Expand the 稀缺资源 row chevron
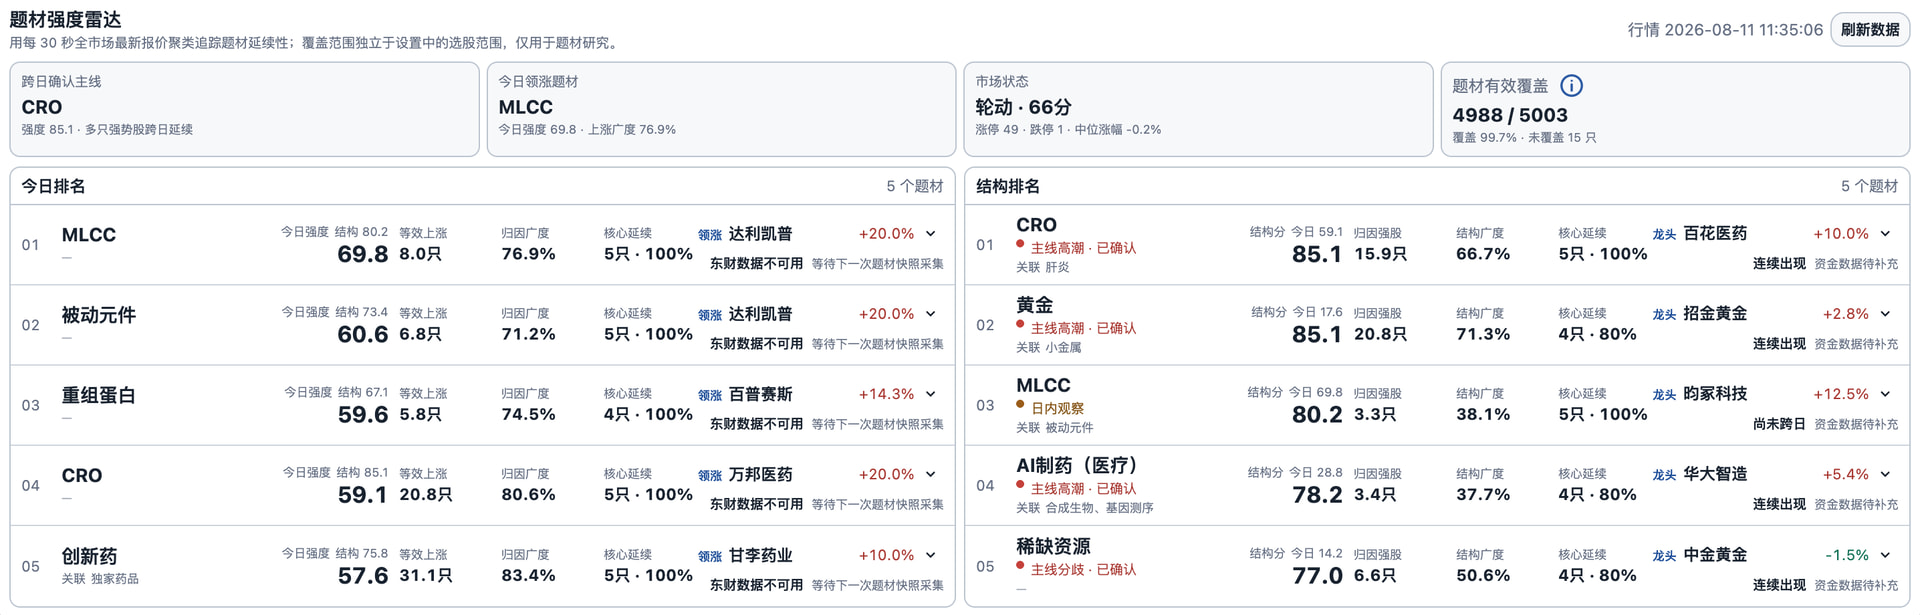The width and height of the screenshot is (1920, 615). [1885, 555]
